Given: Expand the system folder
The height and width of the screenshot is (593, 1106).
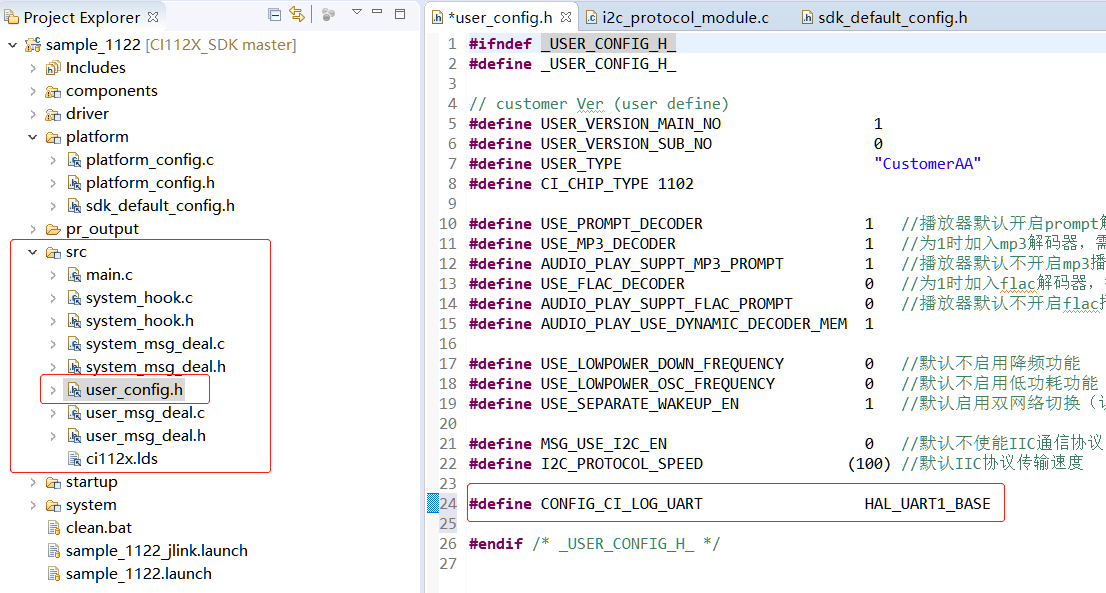Looking at the screenshot, I should (x=32, y=506).
